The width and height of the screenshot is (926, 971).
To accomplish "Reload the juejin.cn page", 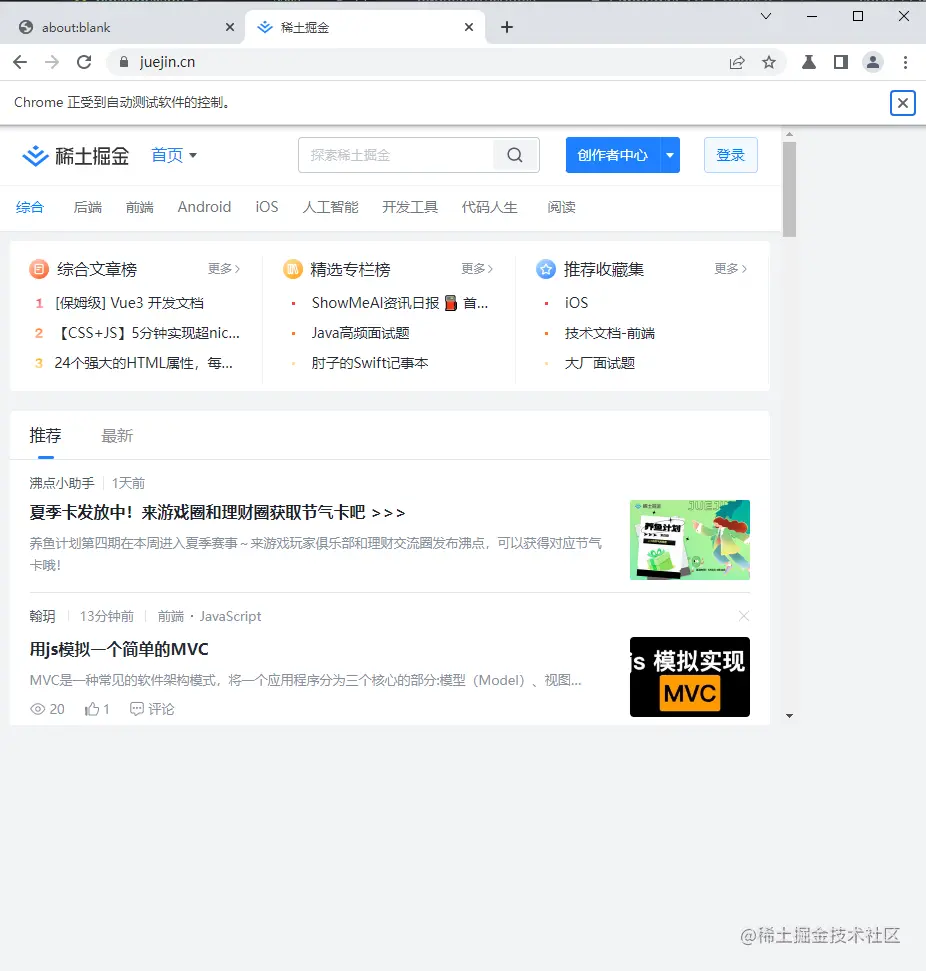I will pos(84,62).
